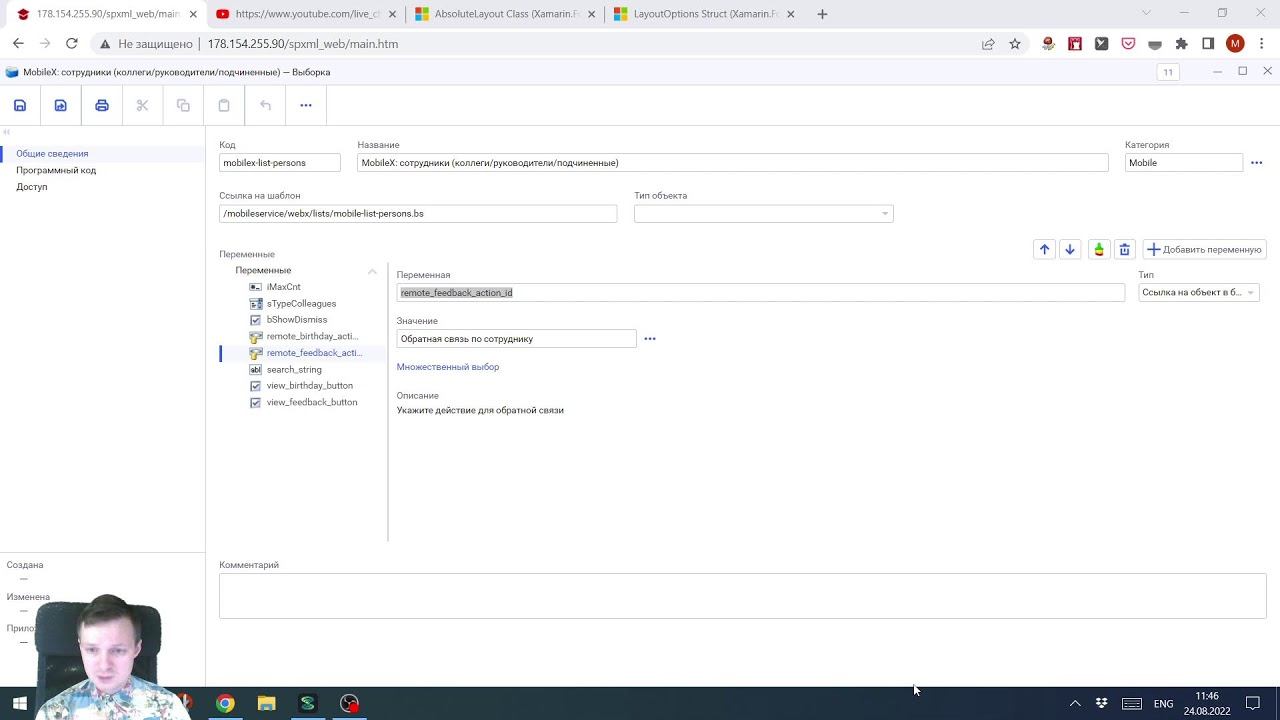Image resolution: width=1280 pixels, height=720 pixels.
Task: Click the green and orange variable button
Action: pyautogui.click(x=1099, y=250)
